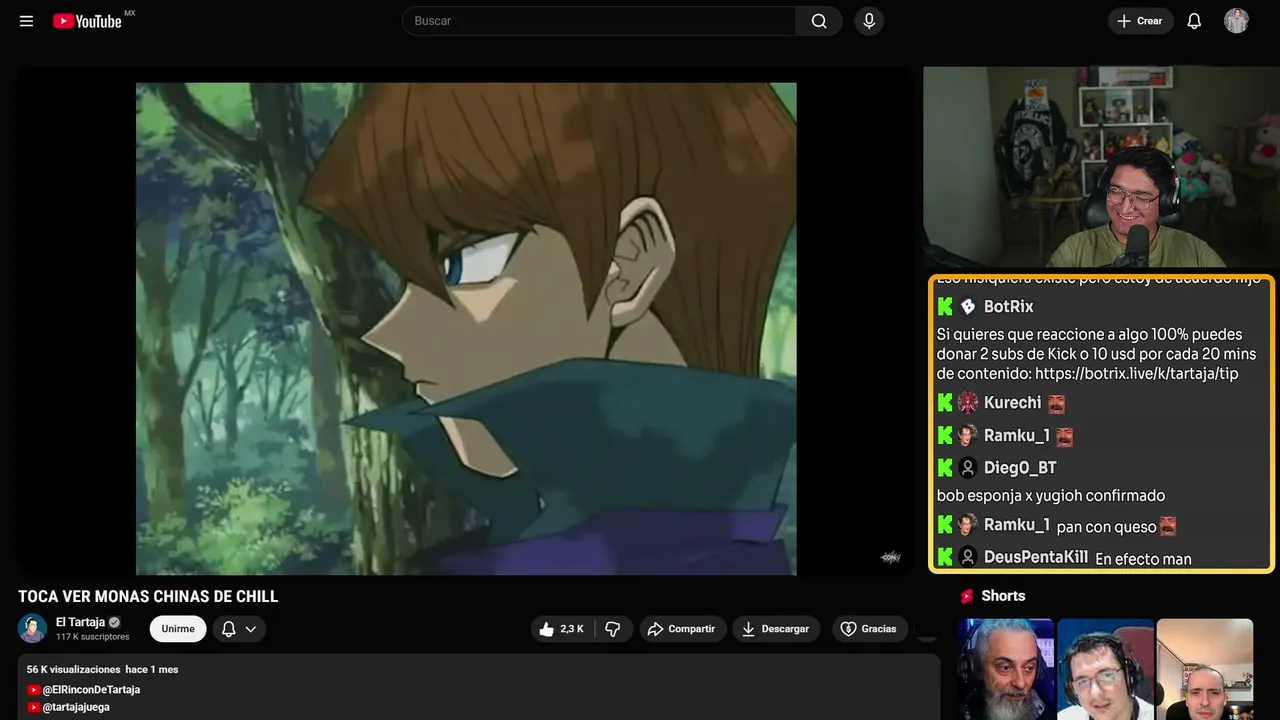
Task: Expand channel notification bell dropdown
Action: [239, 629]
